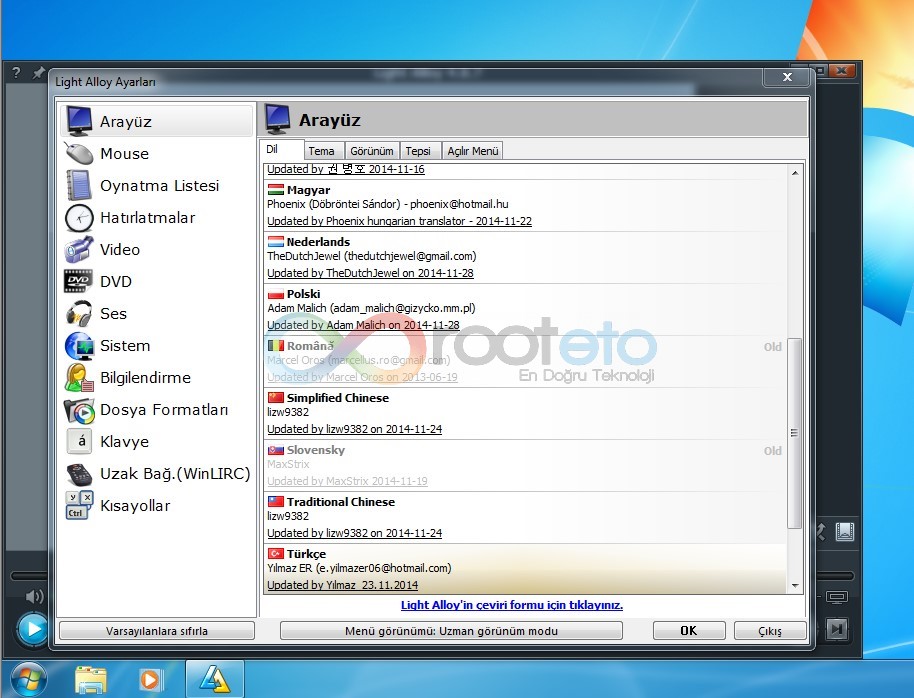Viewport: 914px width, 698px height.
Task: Choose the Simplified Chinese language name
Action: tap(338, 398)
